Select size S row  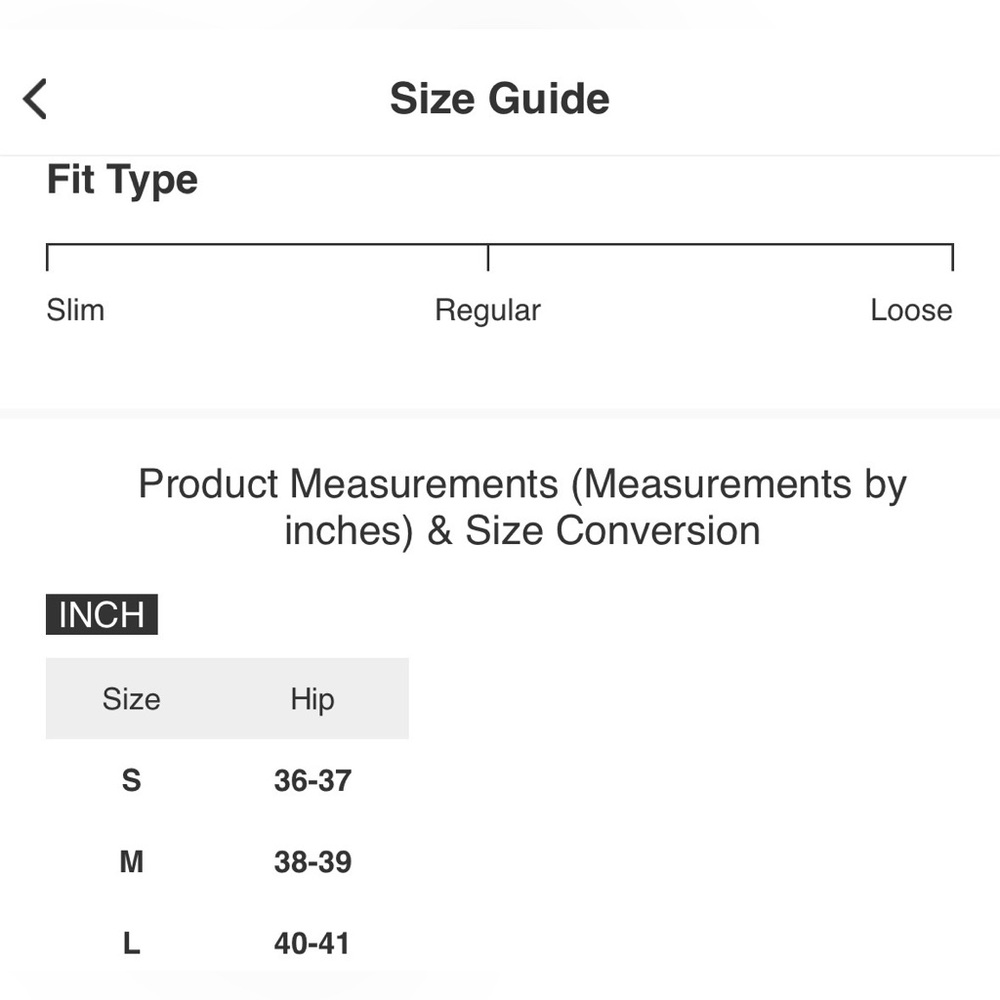[x=227, y=781]
